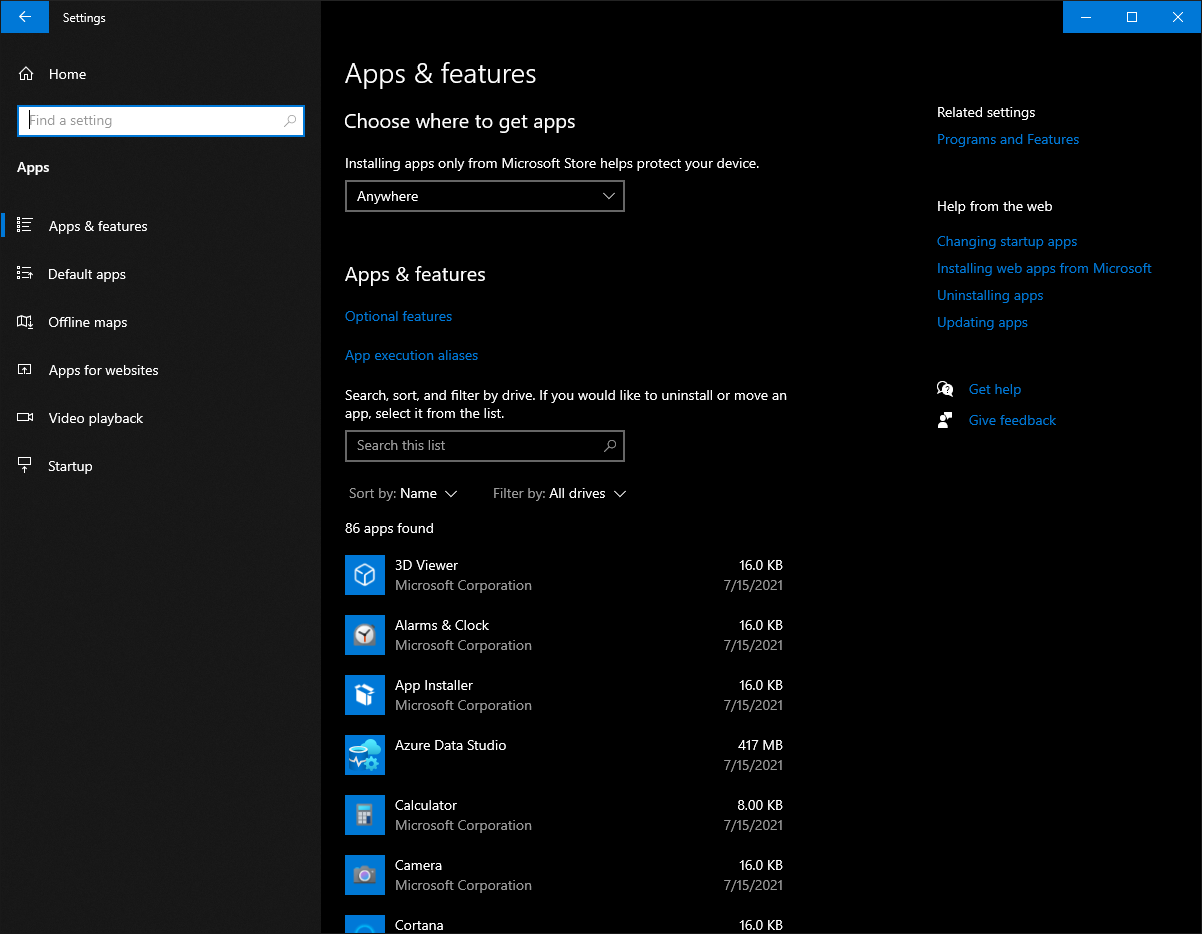Open the Optional features link
Viewport: 1202px width, 934px height.
[x=398, y=316]
